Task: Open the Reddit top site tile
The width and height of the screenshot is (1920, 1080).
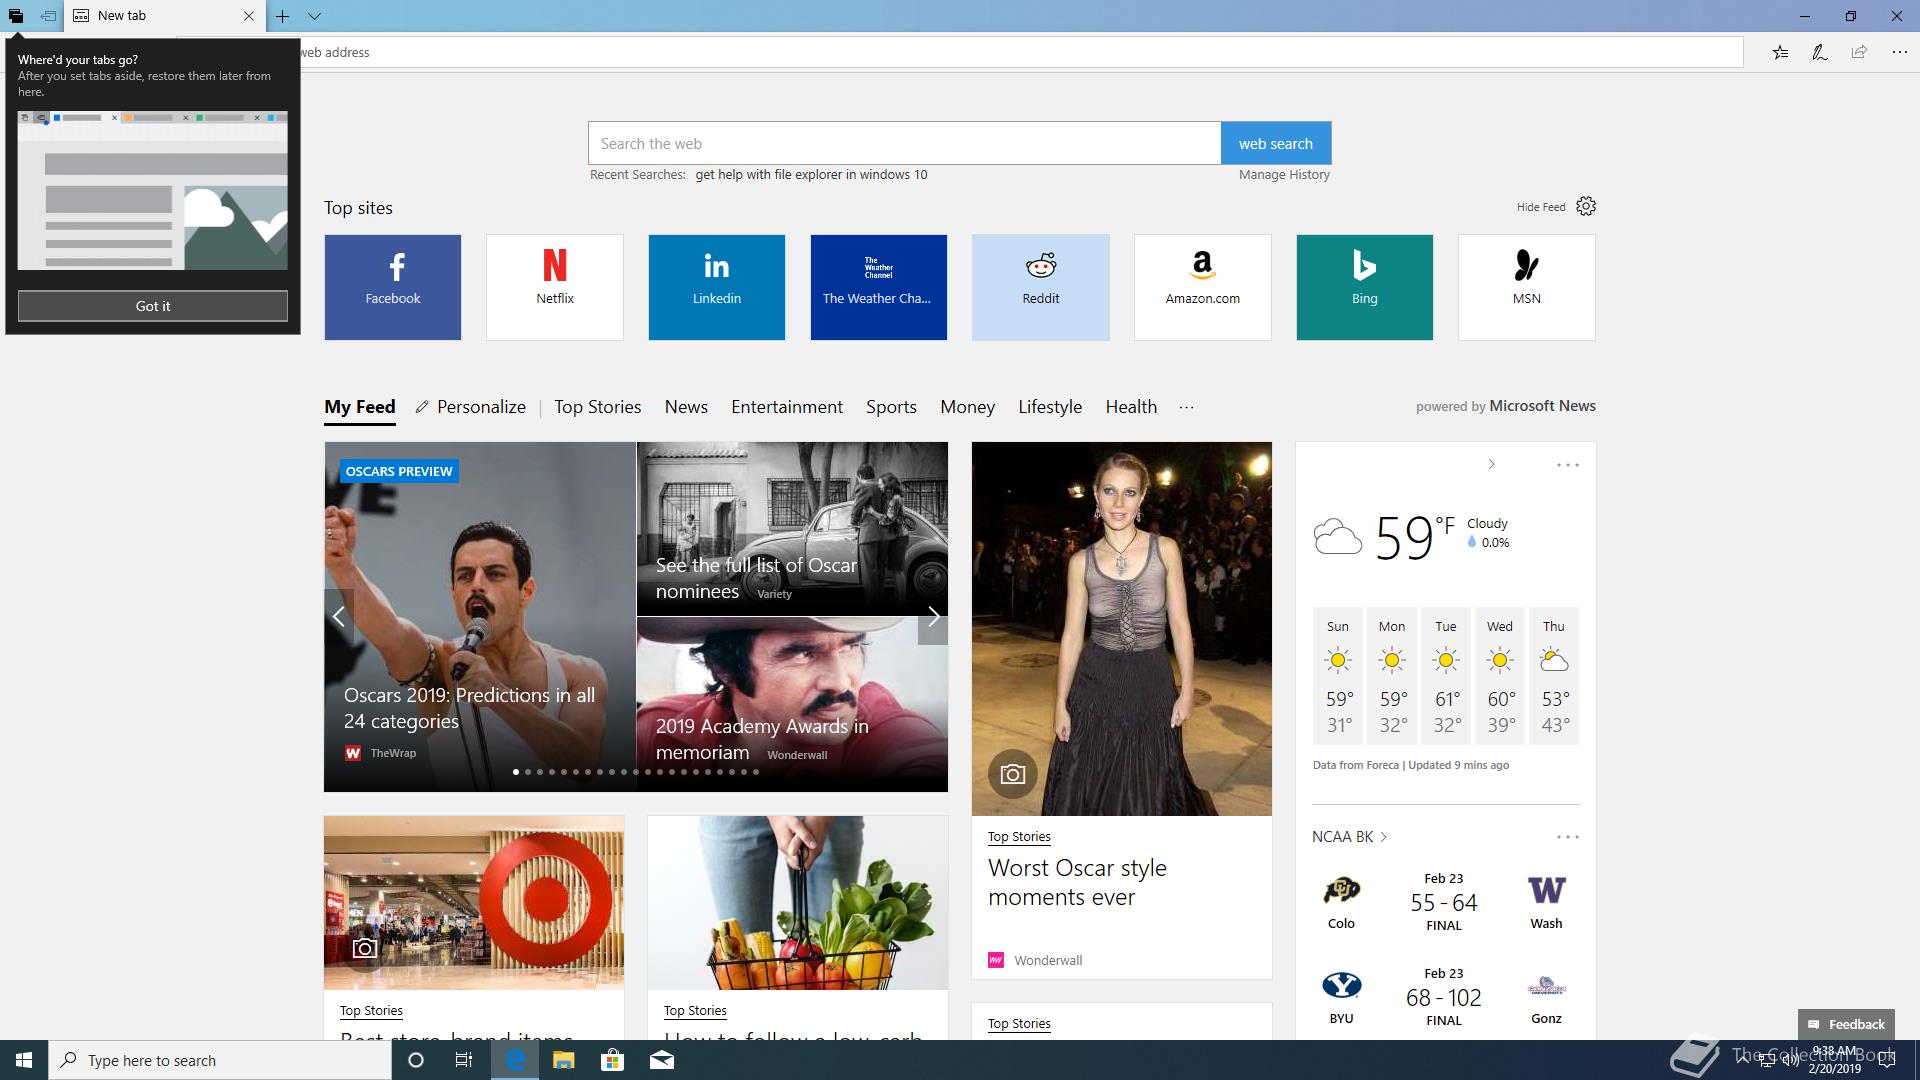Action: click(x=1041, y=287)
